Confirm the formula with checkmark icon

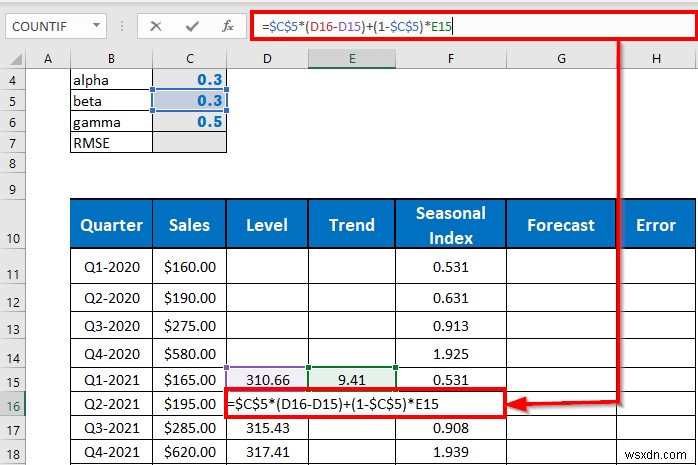[x=192, y=26]
